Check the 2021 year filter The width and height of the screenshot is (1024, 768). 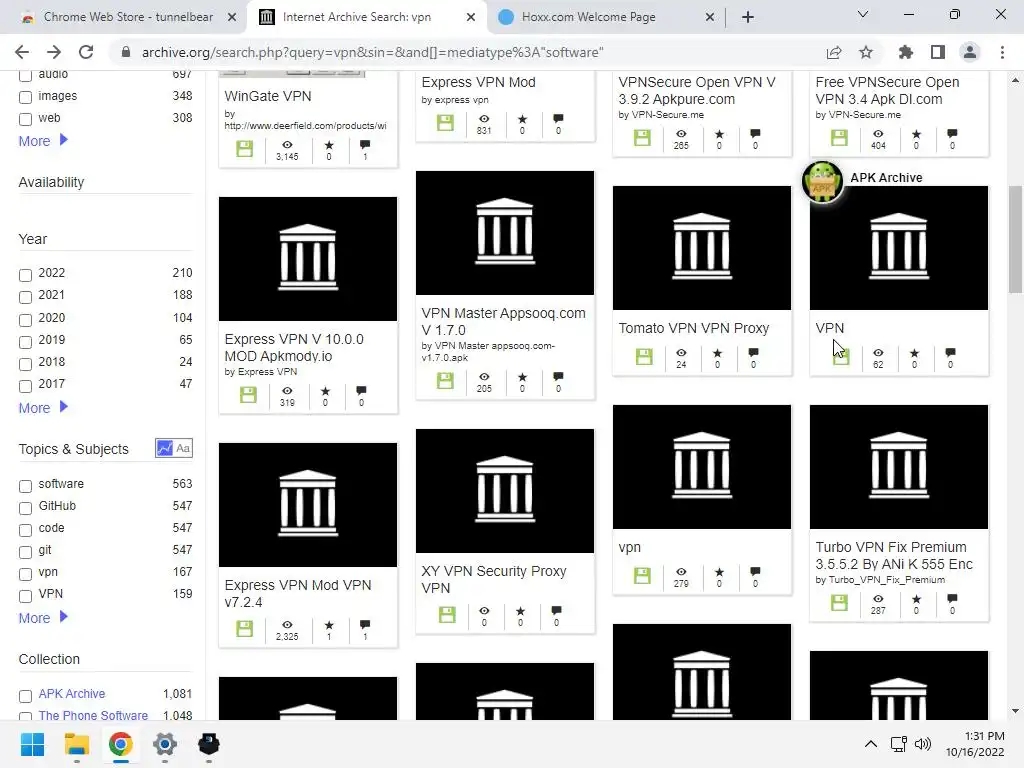coord(25,297)
